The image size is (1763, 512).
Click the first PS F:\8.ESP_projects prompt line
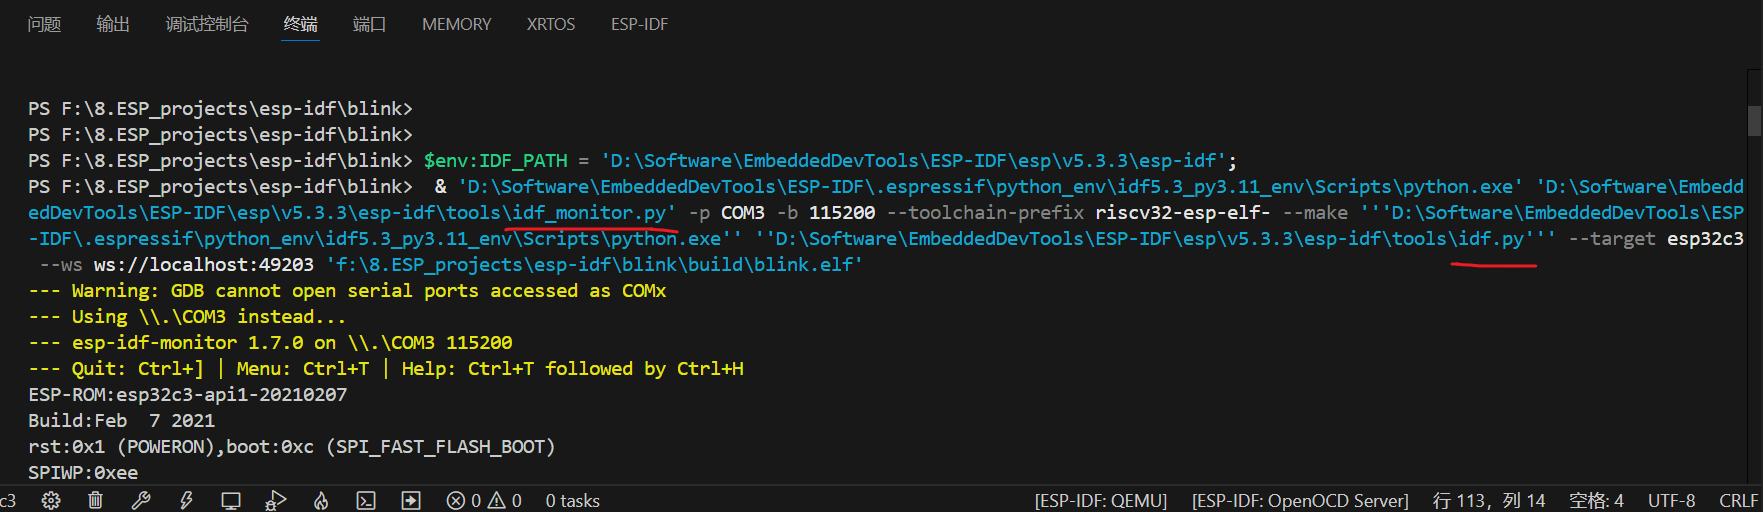[x=220, y=109]
